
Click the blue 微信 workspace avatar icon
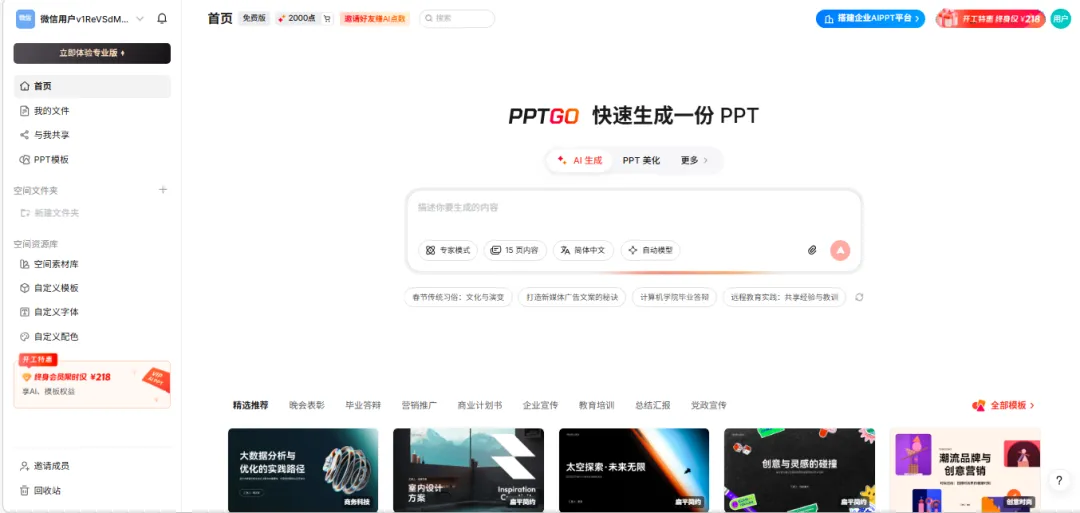point(25,19)
